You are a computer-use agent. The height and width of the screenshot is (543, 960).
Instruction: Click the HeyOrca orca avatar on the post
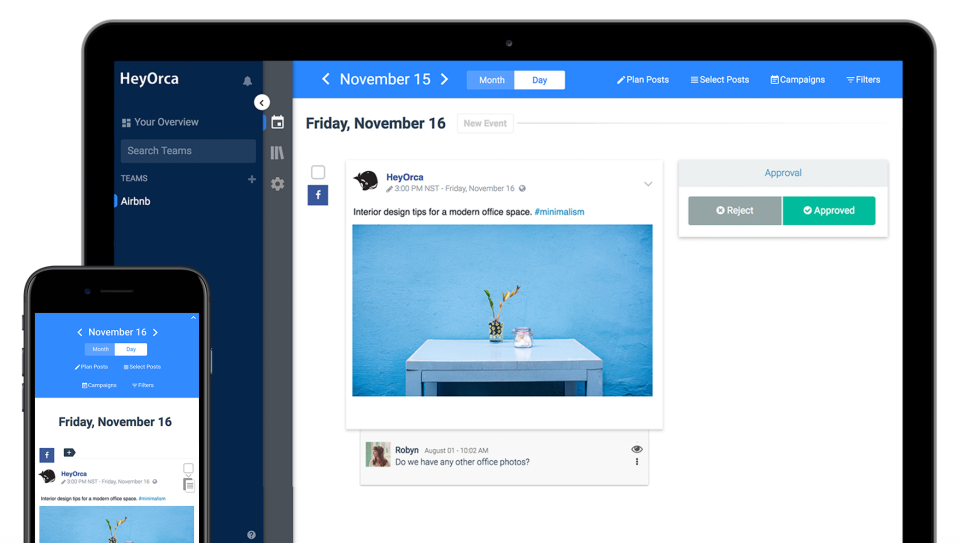click(366, 181)
